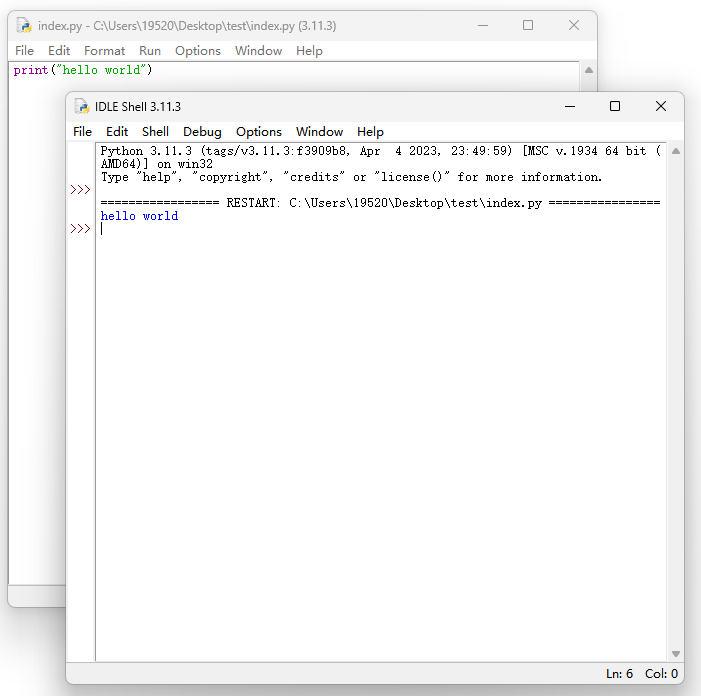Screen dimensions: 701x696
Task: Close the index.py editor window
Action: click(x=574, y=25)
